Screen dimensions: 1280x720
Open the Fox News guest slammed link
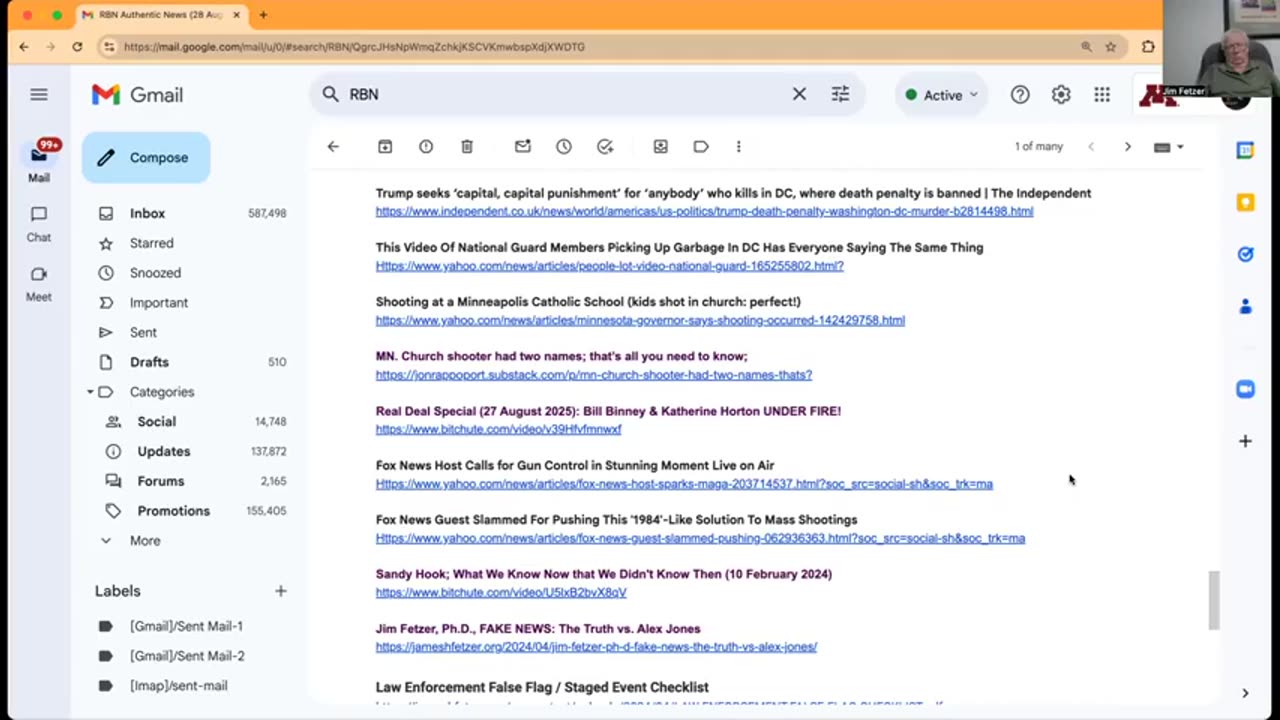pyautogui.click(x=700, y=538)
